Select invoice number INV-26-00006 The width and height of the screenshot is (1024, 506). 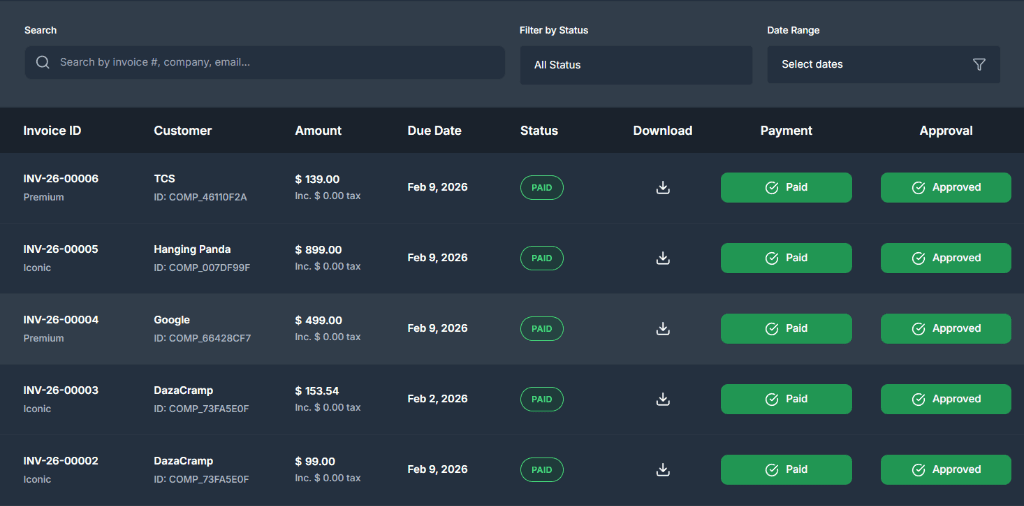pos(61,179)
